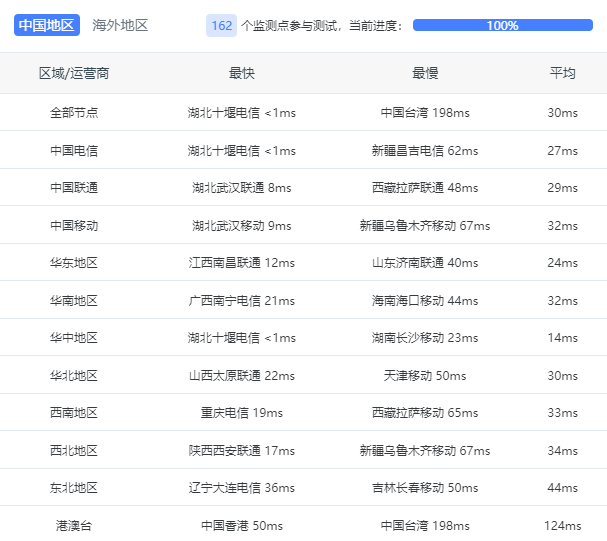Click the 32ms average for 华南地区
The height and width of the screenshot is (541, 607).
[x=562, y=301]
